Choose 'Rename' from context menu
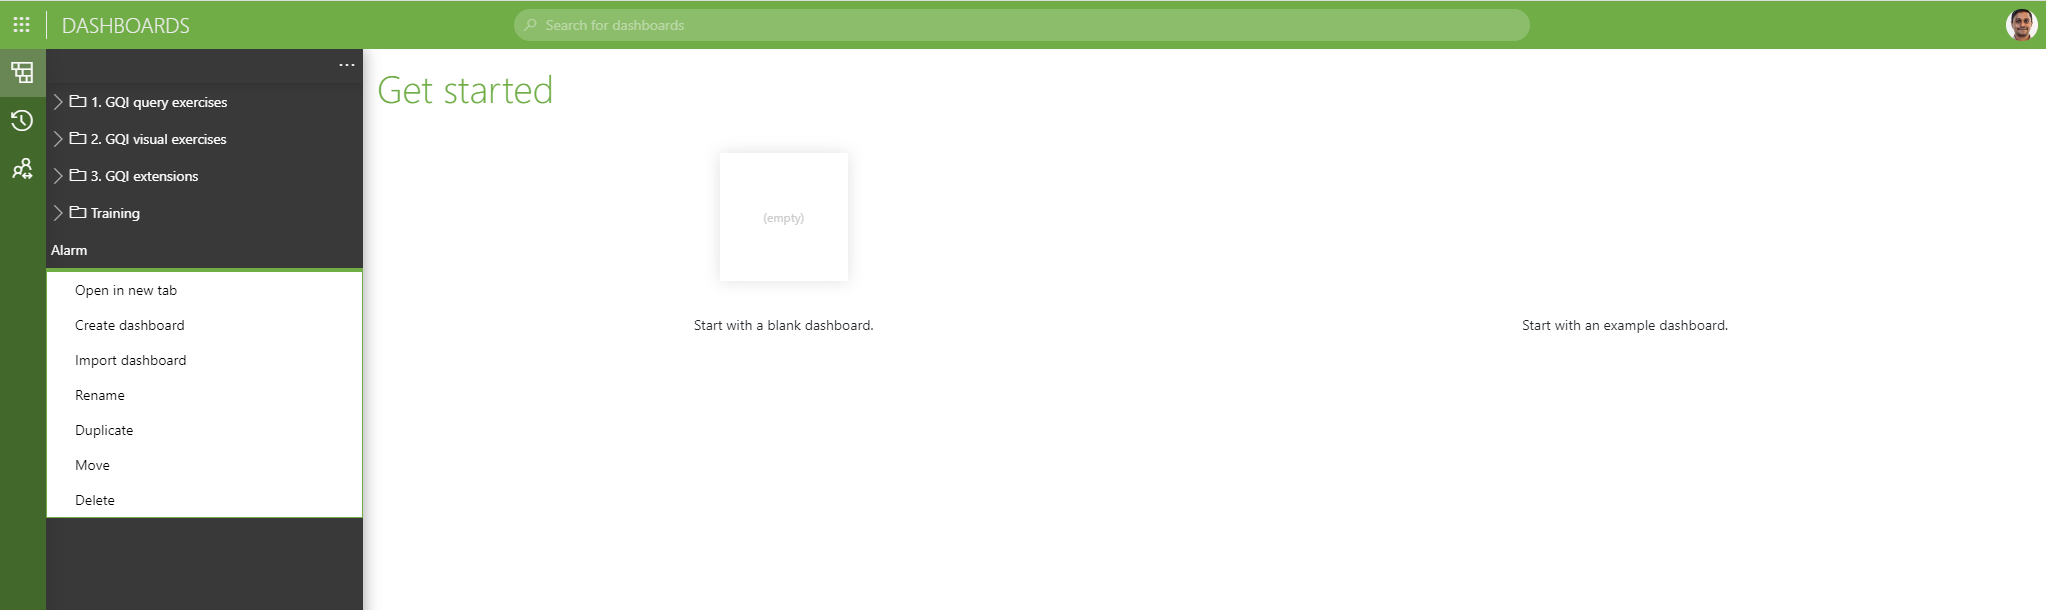2046x610 pixels. 204,395
